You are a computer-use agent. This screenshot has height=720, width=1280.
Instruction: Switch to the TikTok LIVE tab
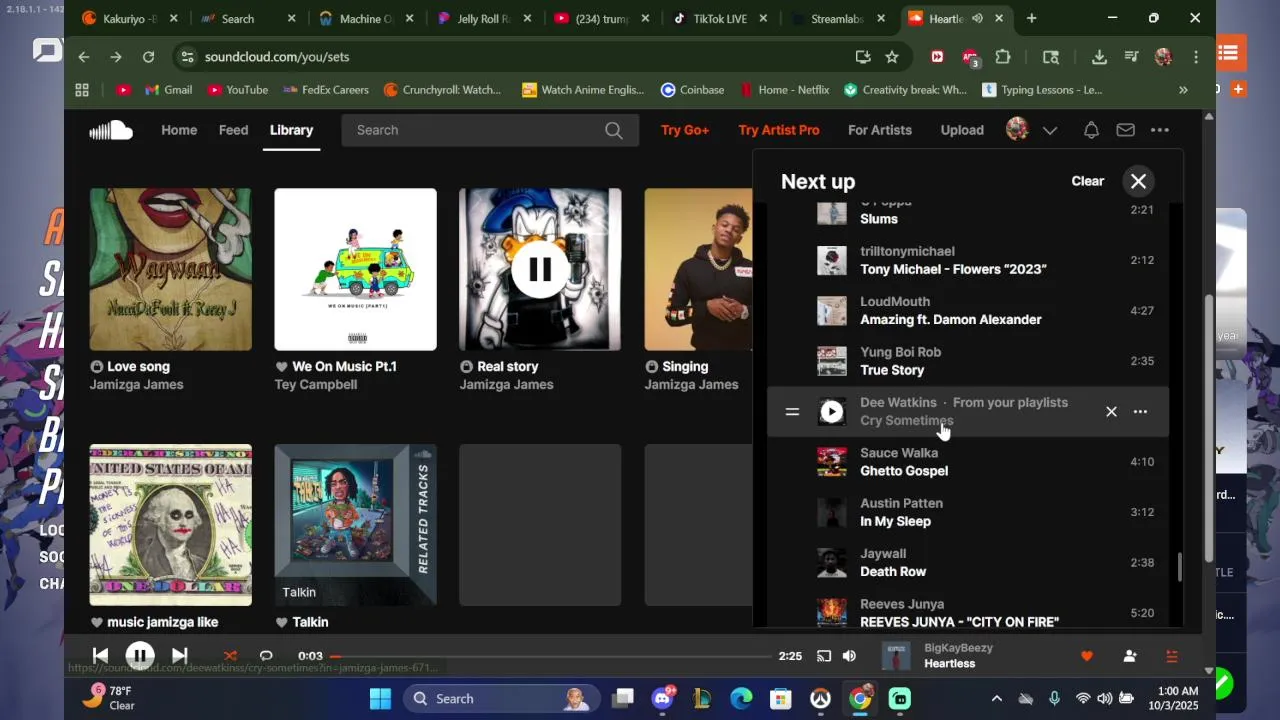click(x=719, y=18)
